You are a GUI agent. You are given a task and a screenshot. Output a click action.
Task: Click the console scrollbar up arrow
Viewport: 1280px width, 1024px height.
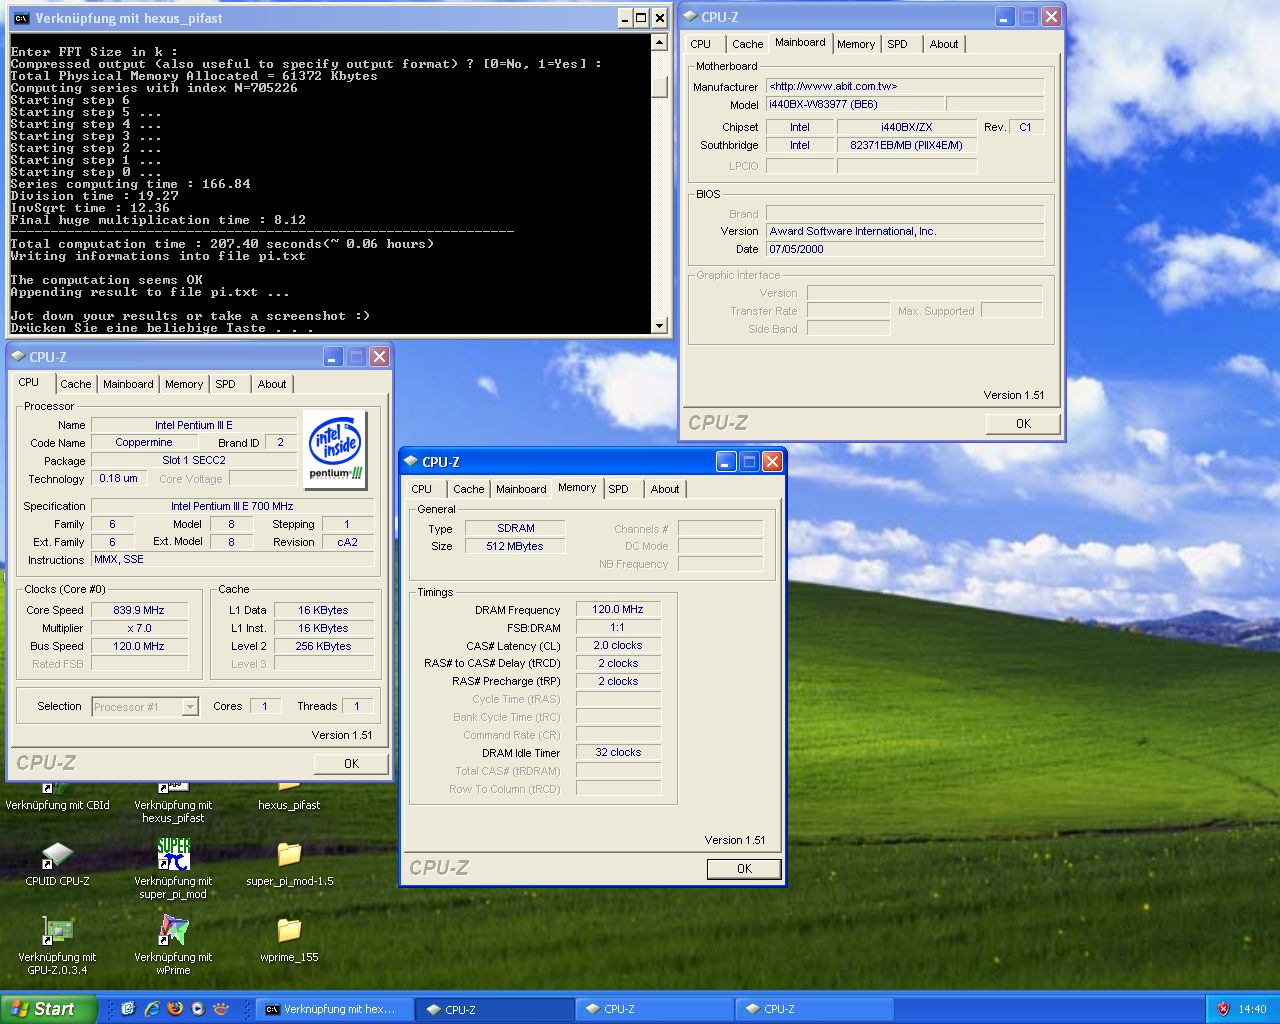(659, 42)
